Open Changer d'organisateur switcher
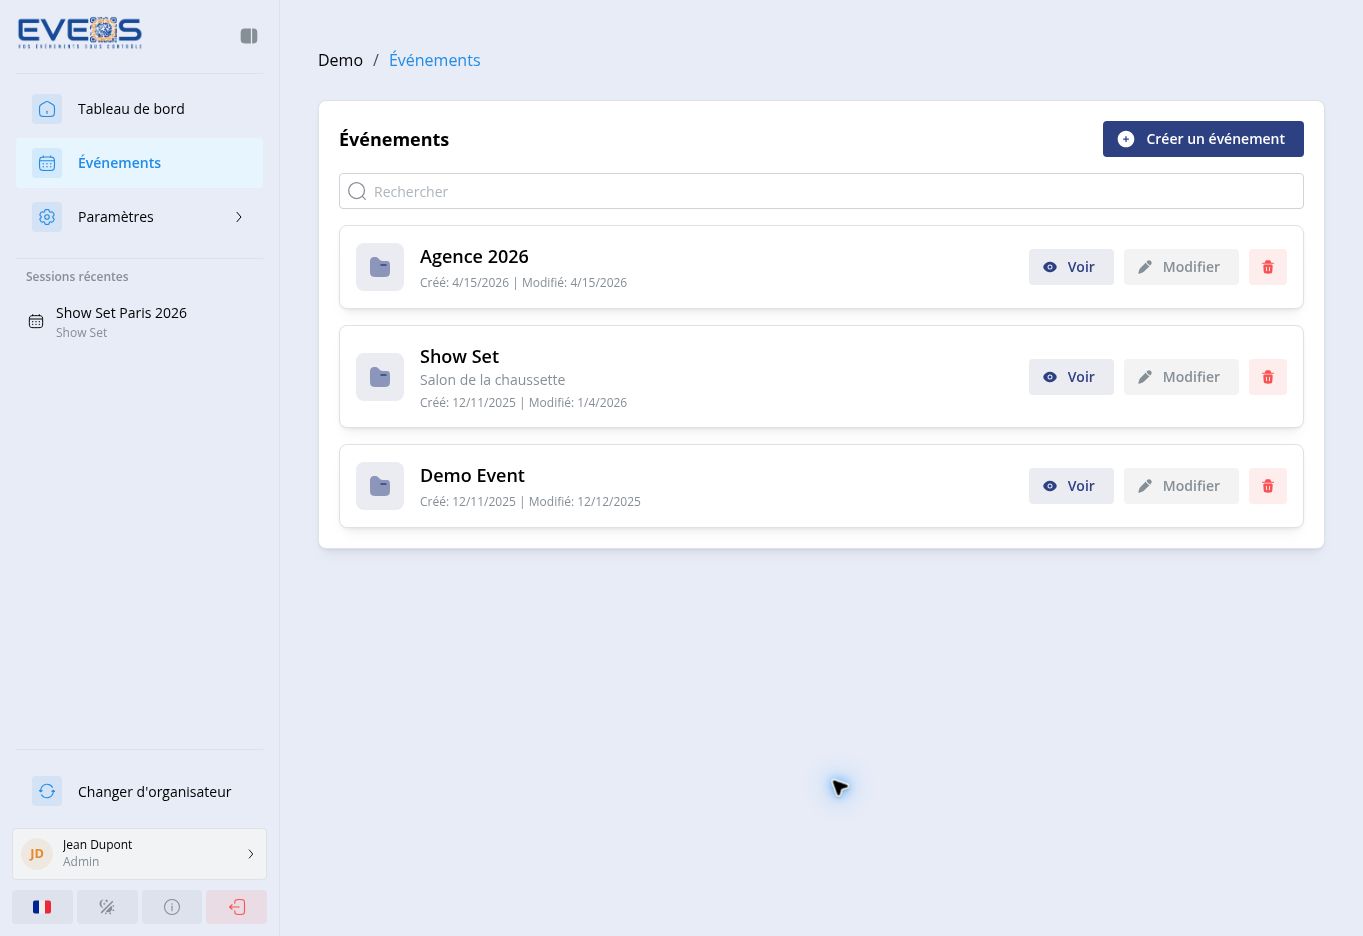Viewport: 1363px width, 936px height. tap(139, 792)
